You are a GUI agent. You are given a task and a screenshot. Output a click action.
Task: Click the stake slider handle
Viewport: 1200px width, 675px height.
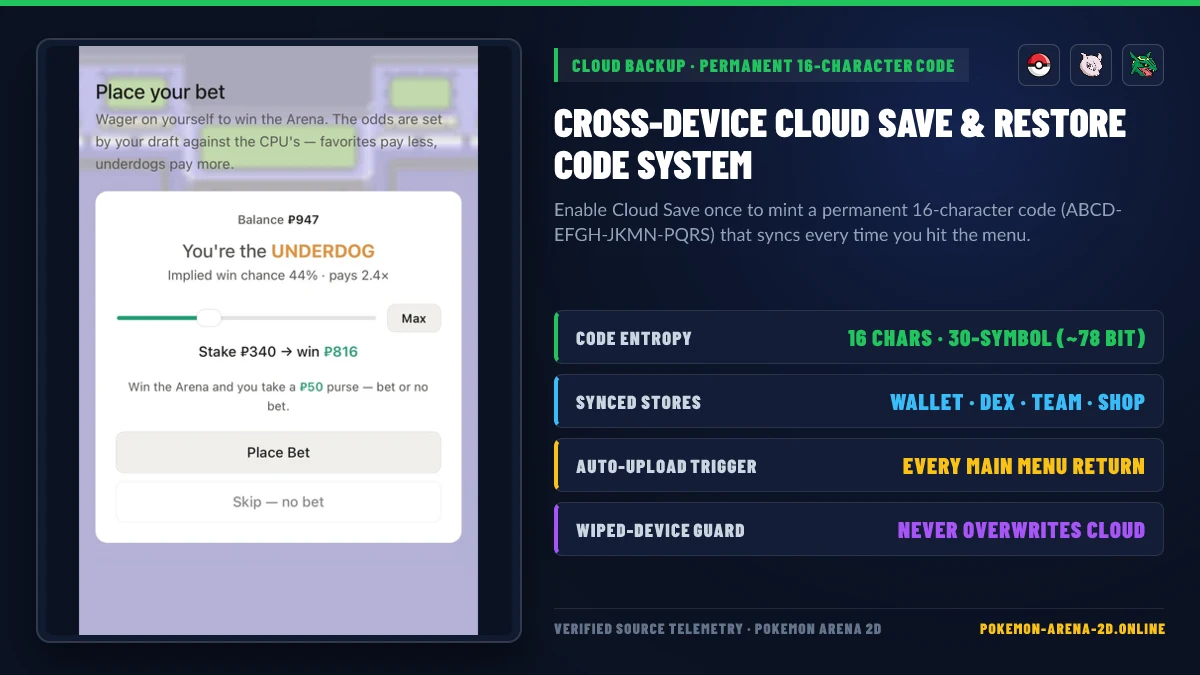(x=208, y=318)
